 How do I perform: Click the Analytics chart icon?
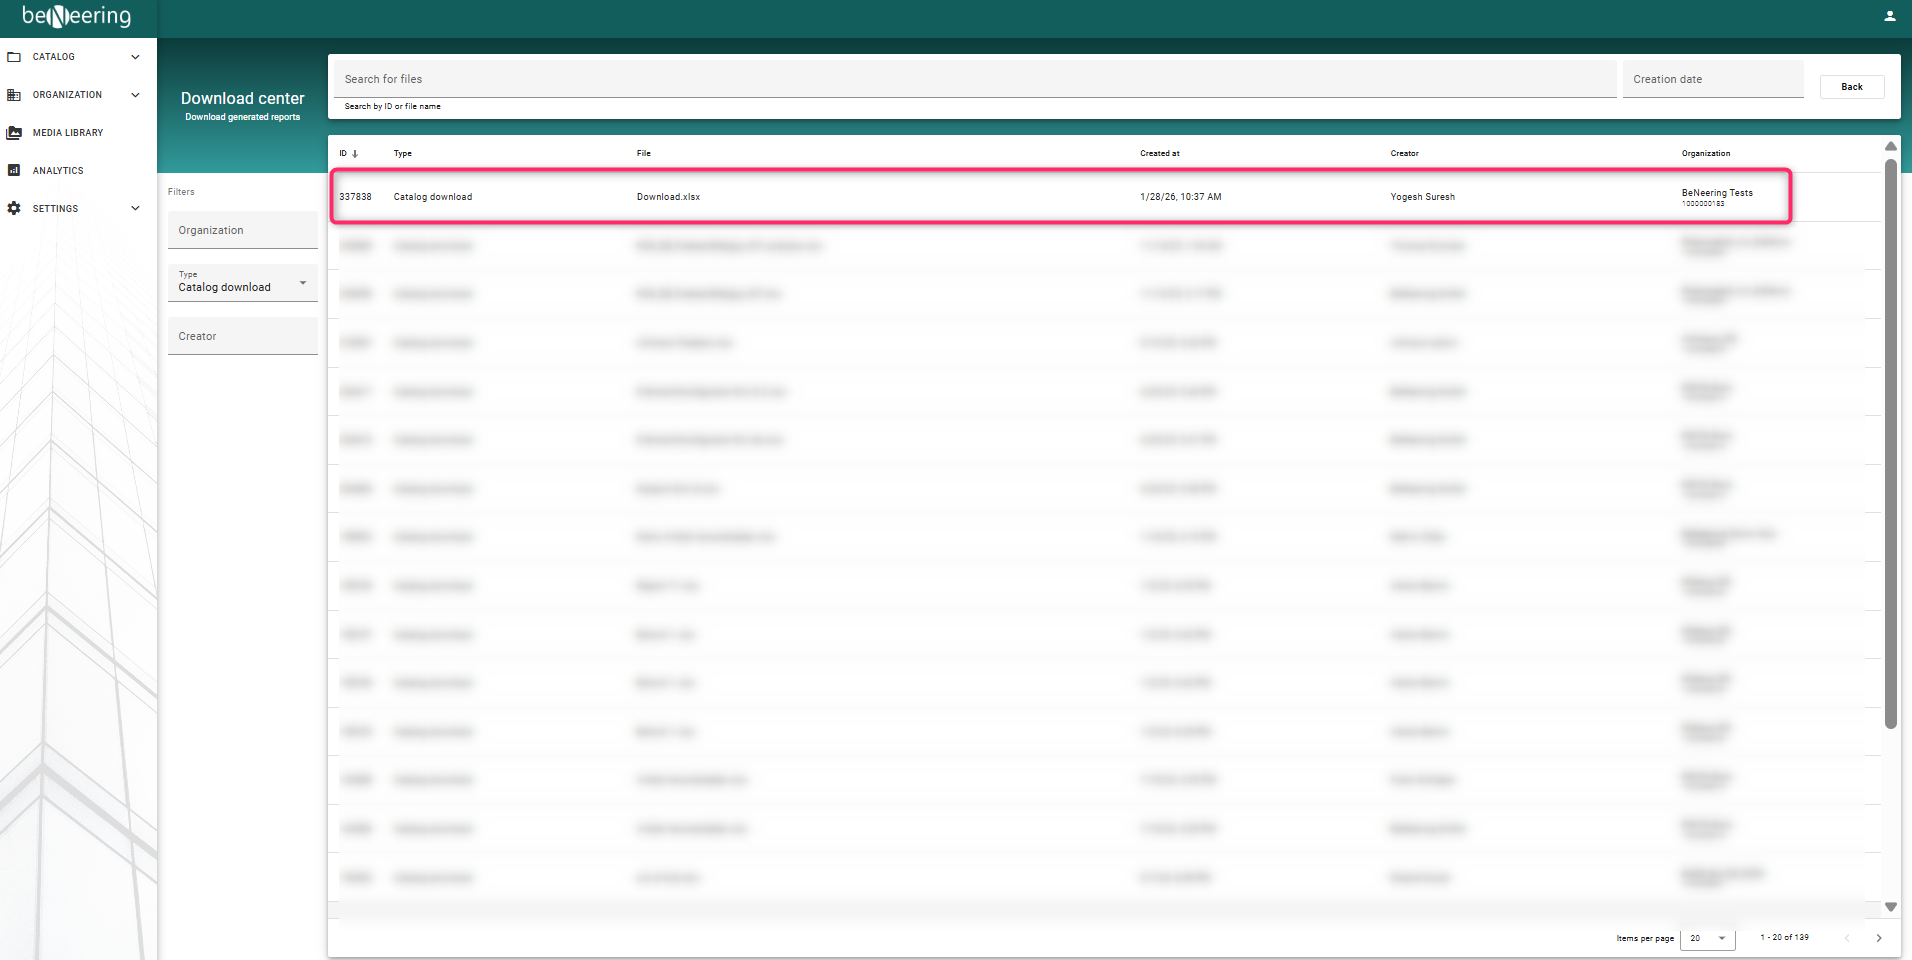point(14,171)
